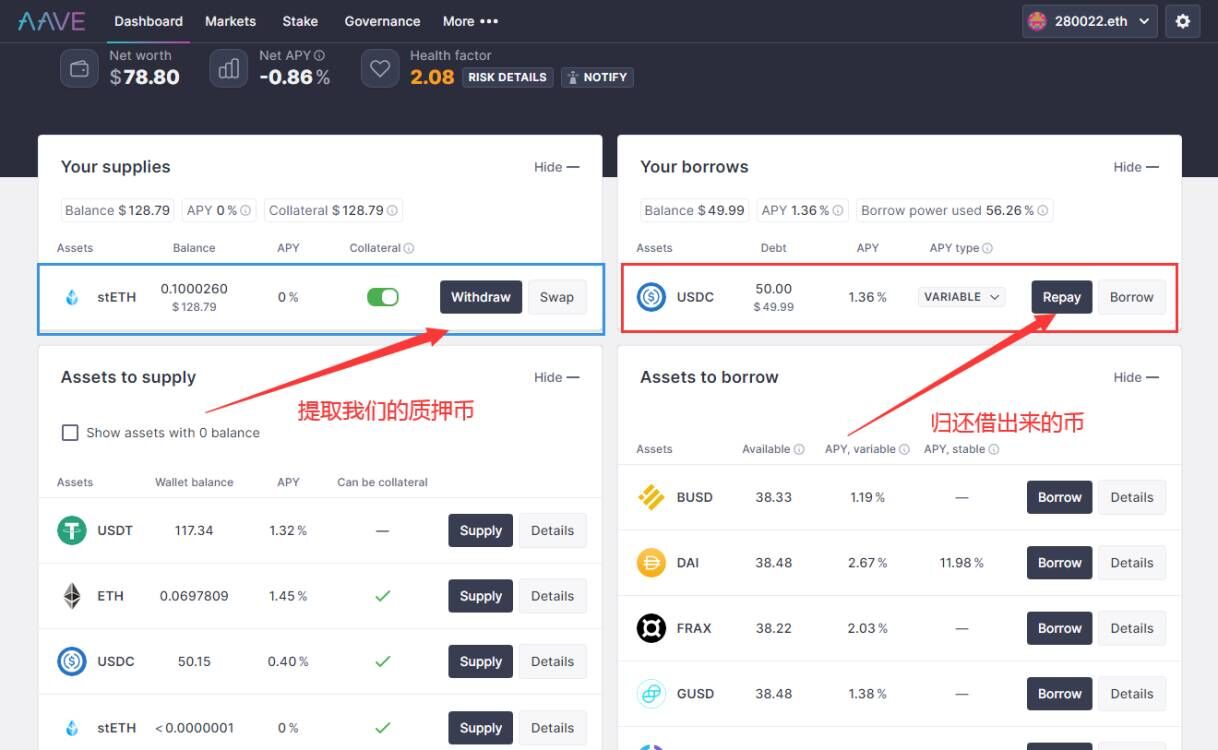Open the VARIABLE APY type dropdown
The width and height of the screenshot is (1218, 750).
[962, 297]
